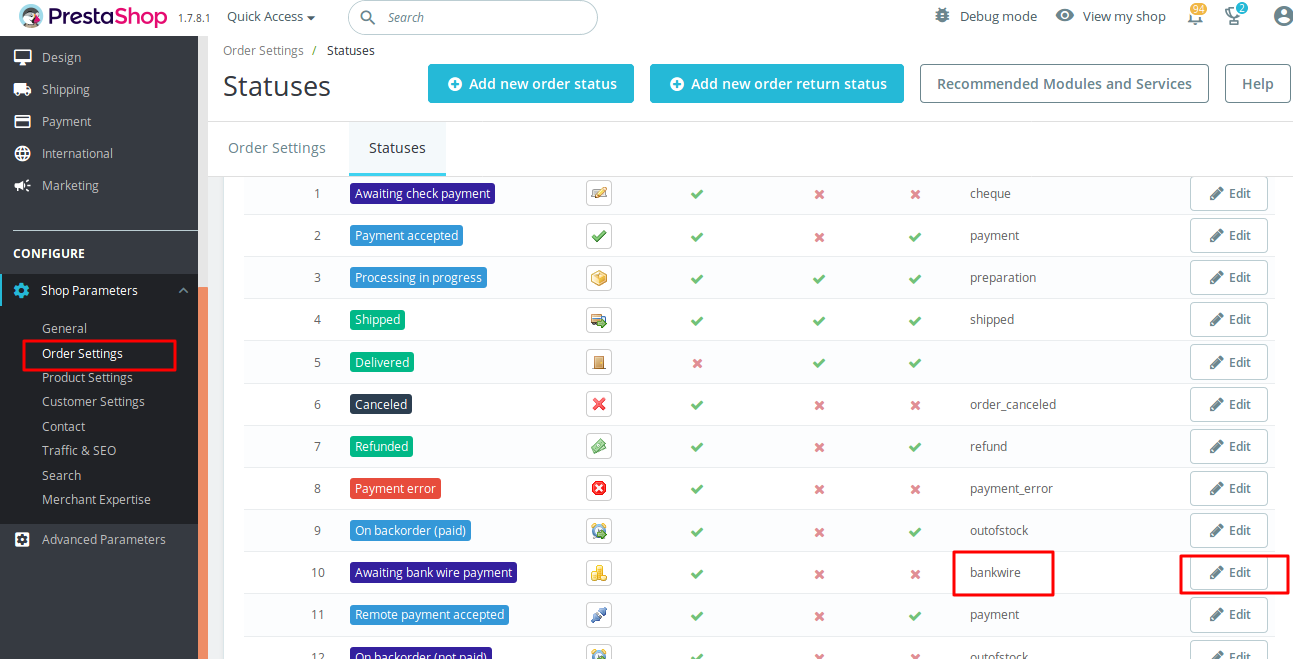Open the user profile avatar icon
The height and width of the screenshot is (659, 1293).
(x=1283, y=16)
